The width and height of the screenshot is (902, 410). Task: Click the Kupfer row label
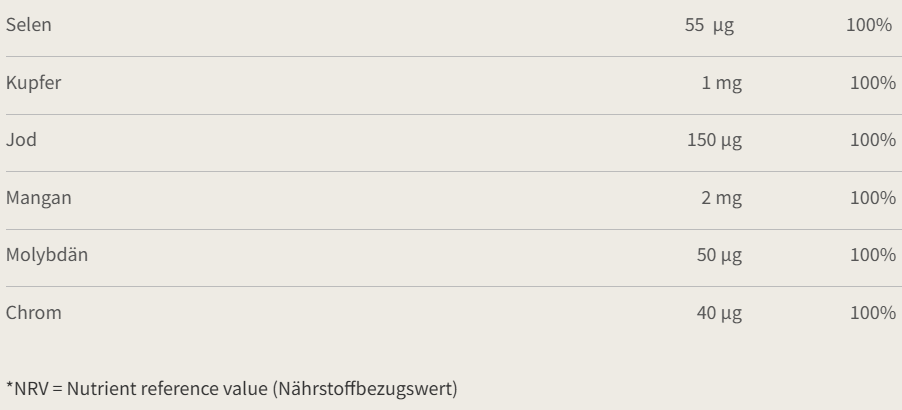tap(33, 83)
